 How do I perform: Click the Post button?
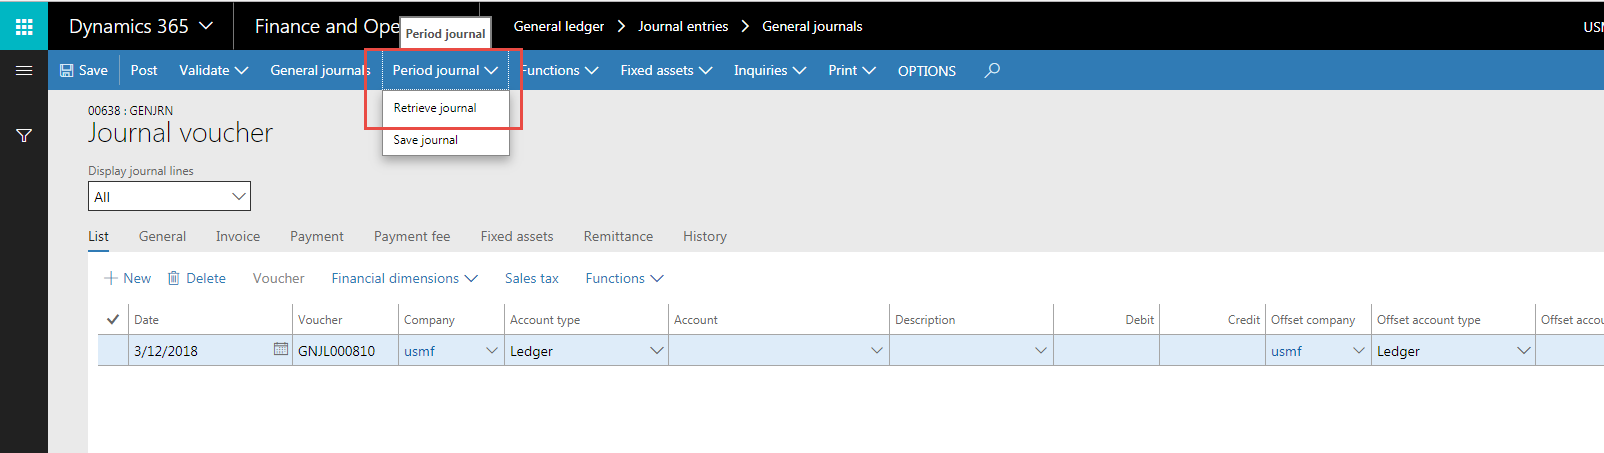(144, 70)
